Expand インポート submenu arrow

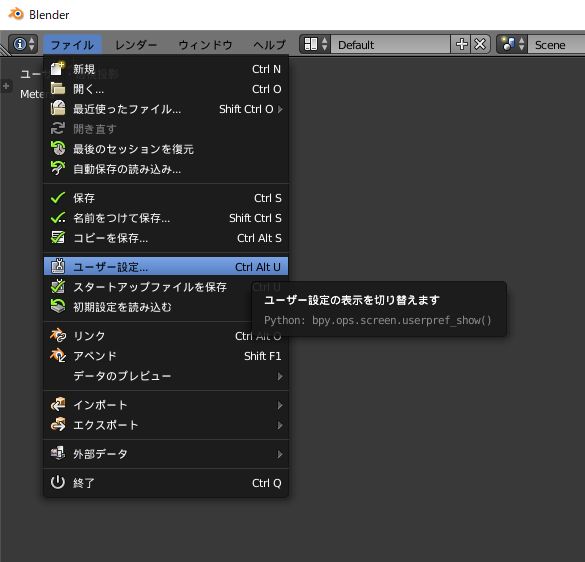coord(280,405)
